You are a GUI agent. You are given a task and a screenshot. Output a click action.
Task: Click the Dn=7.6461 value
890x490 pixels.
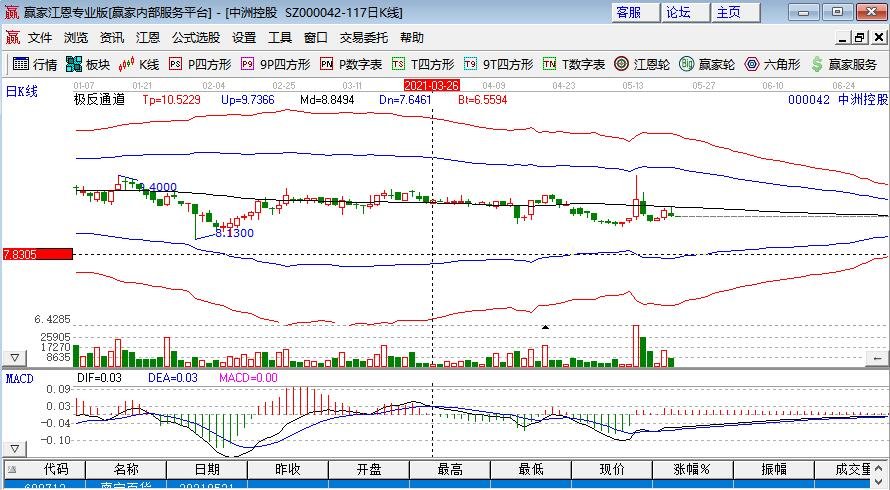[405, 100]
